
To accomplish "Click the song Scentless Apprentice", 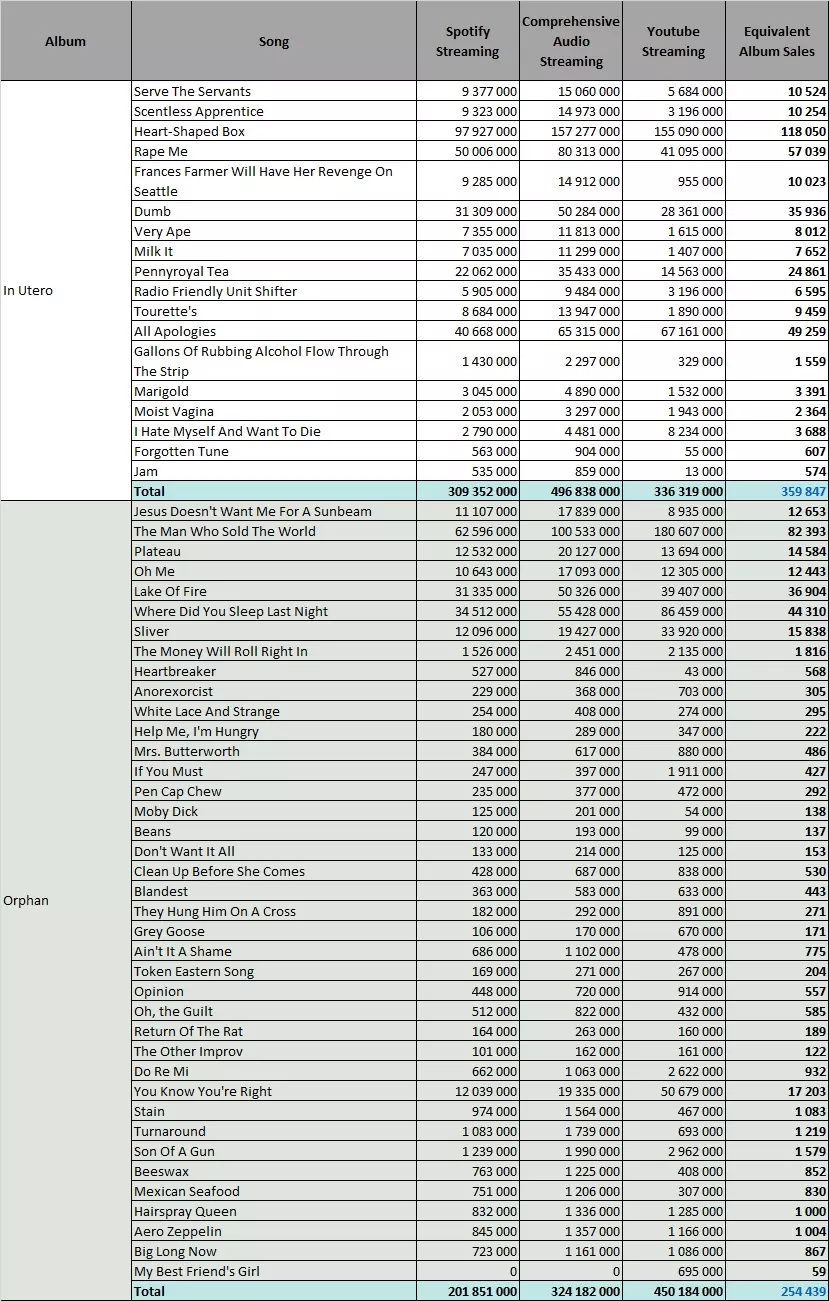I will point(274,111).
